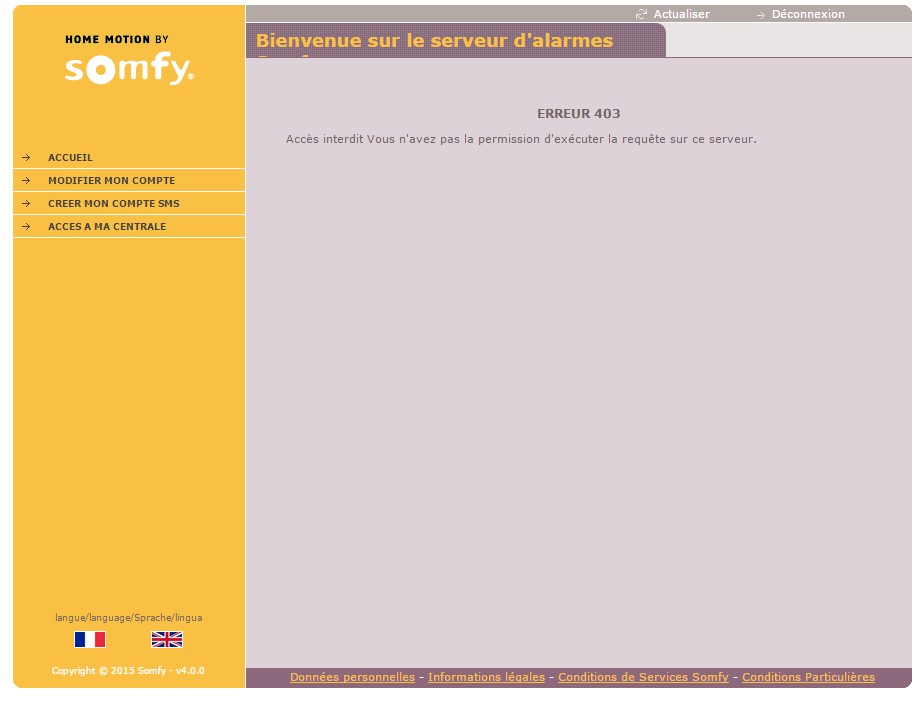Screen dimensions: 924x703
Task: Log out using the Déconnexion text link
Action: [808, 14]
